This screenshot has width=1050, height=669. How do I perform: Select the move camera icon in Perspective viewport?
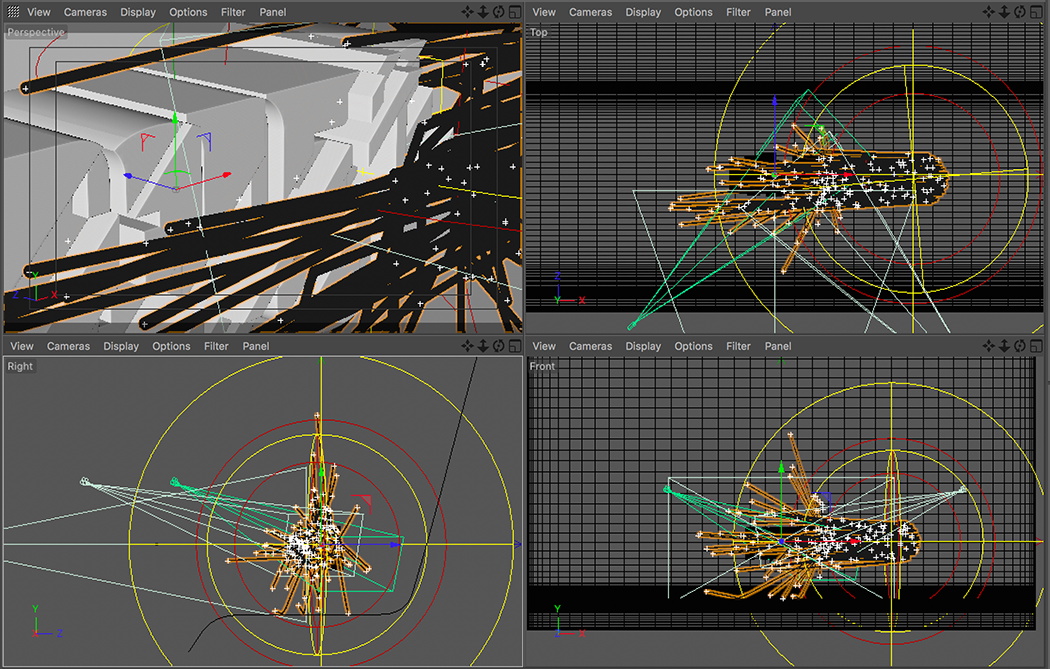(467, 11)
